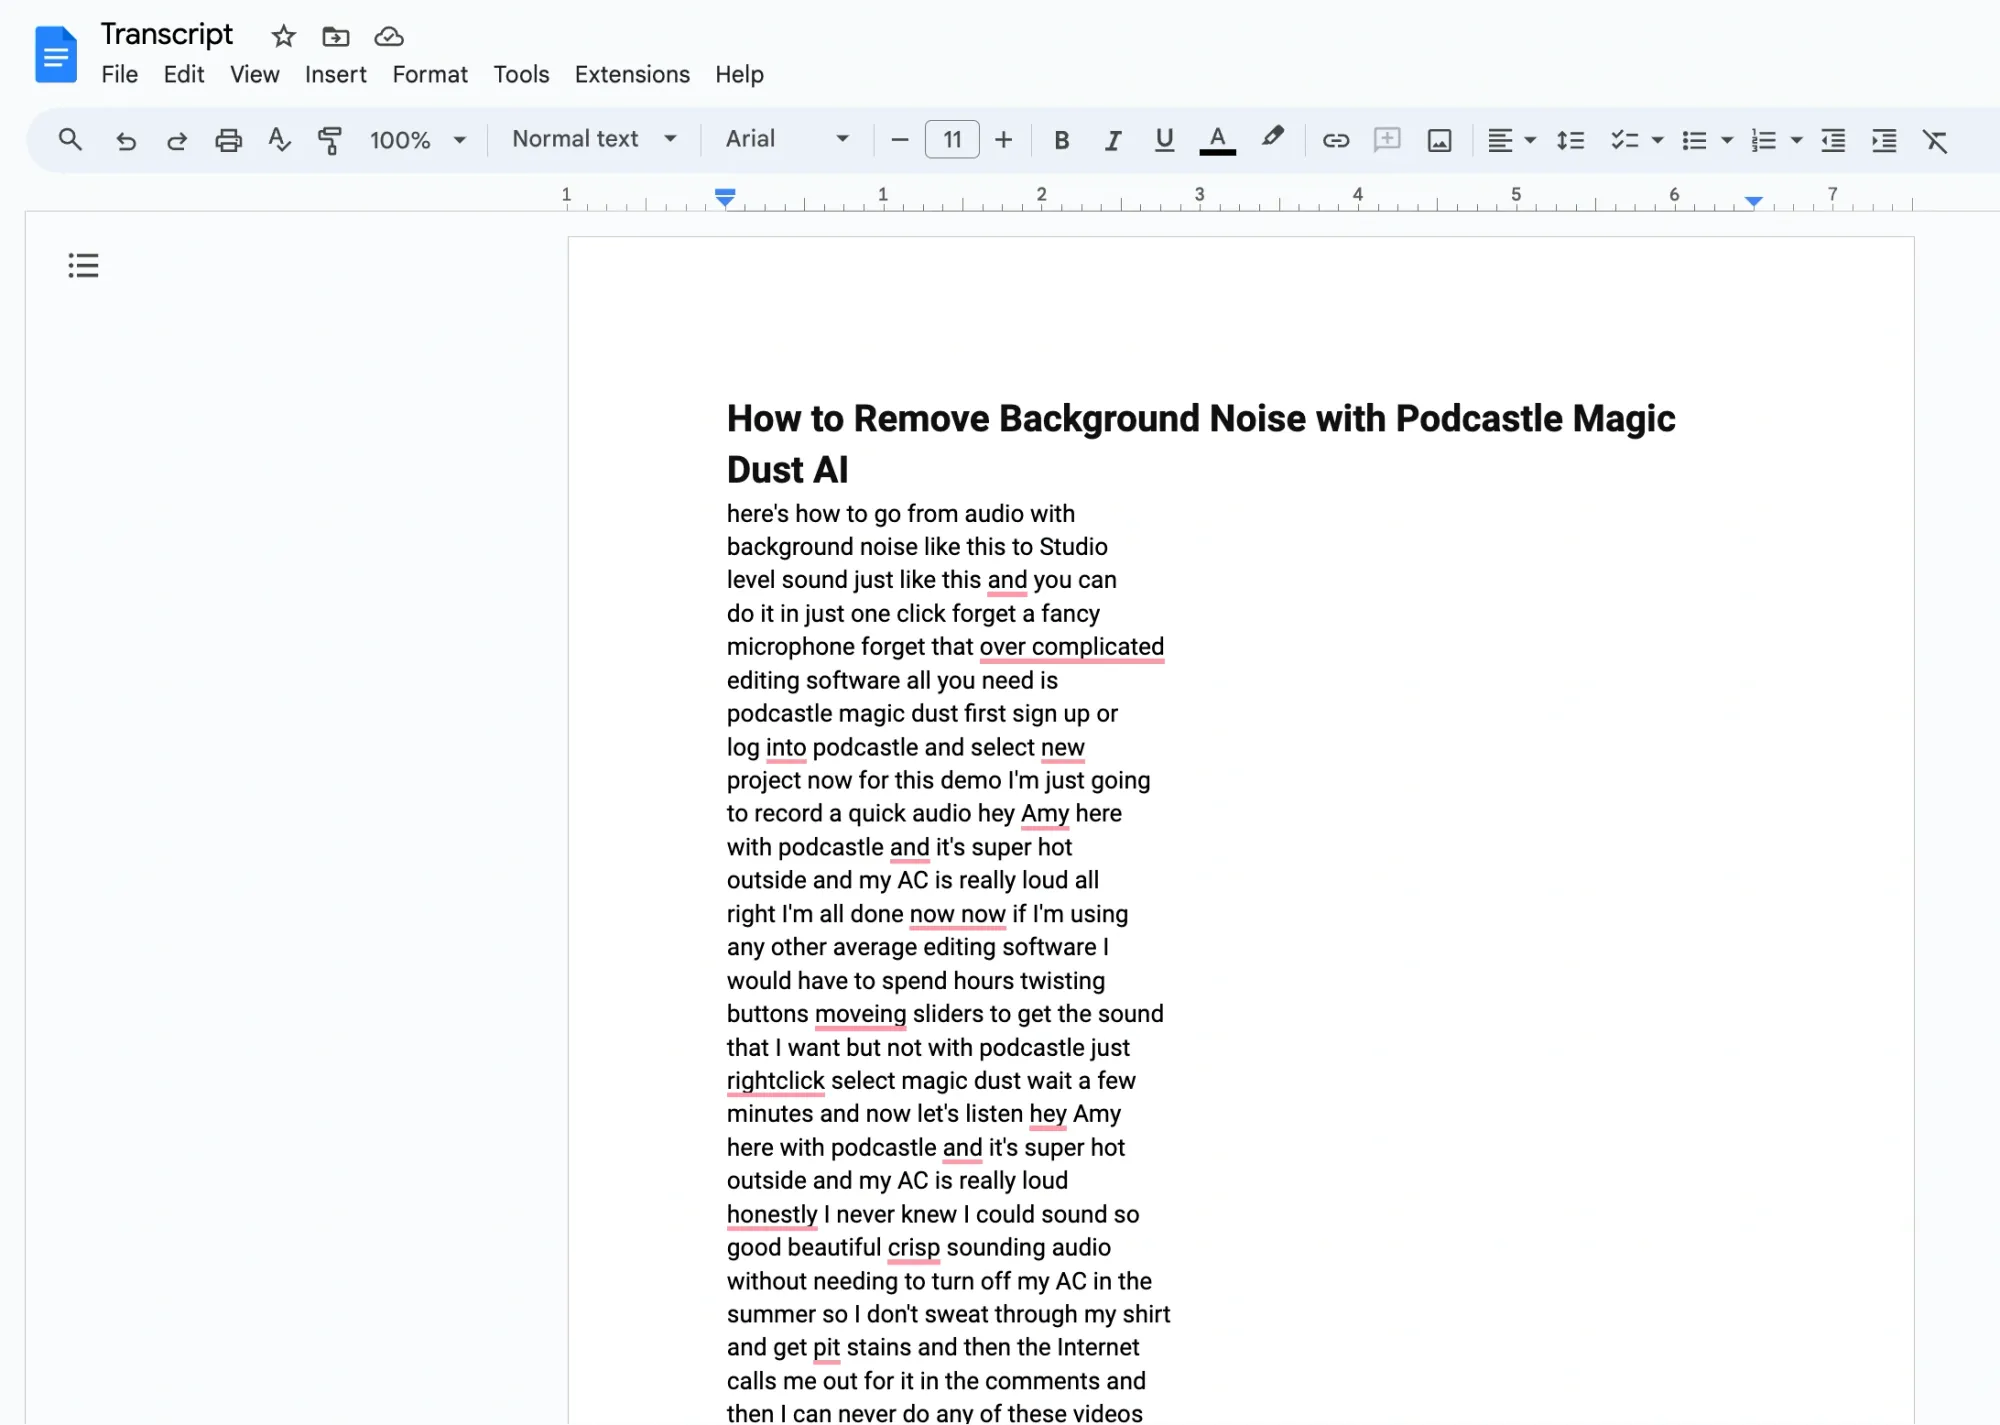
Task: Check cloud save status icon
Action: tap(389, 37)
